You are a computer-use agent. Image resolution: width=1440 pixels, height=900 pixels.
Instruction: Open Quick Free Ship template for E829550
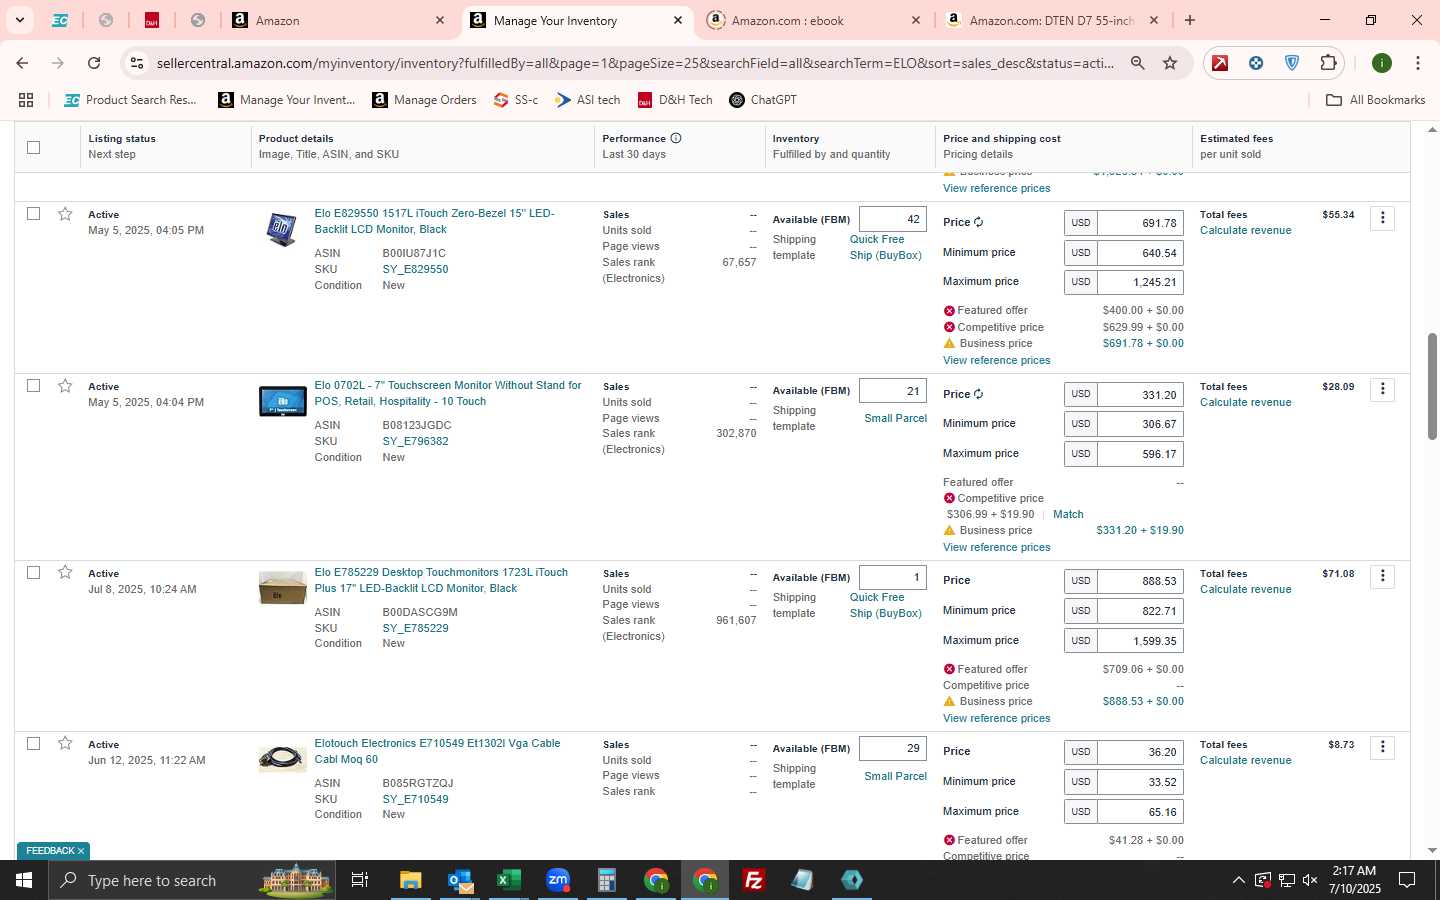click(885, 247)
